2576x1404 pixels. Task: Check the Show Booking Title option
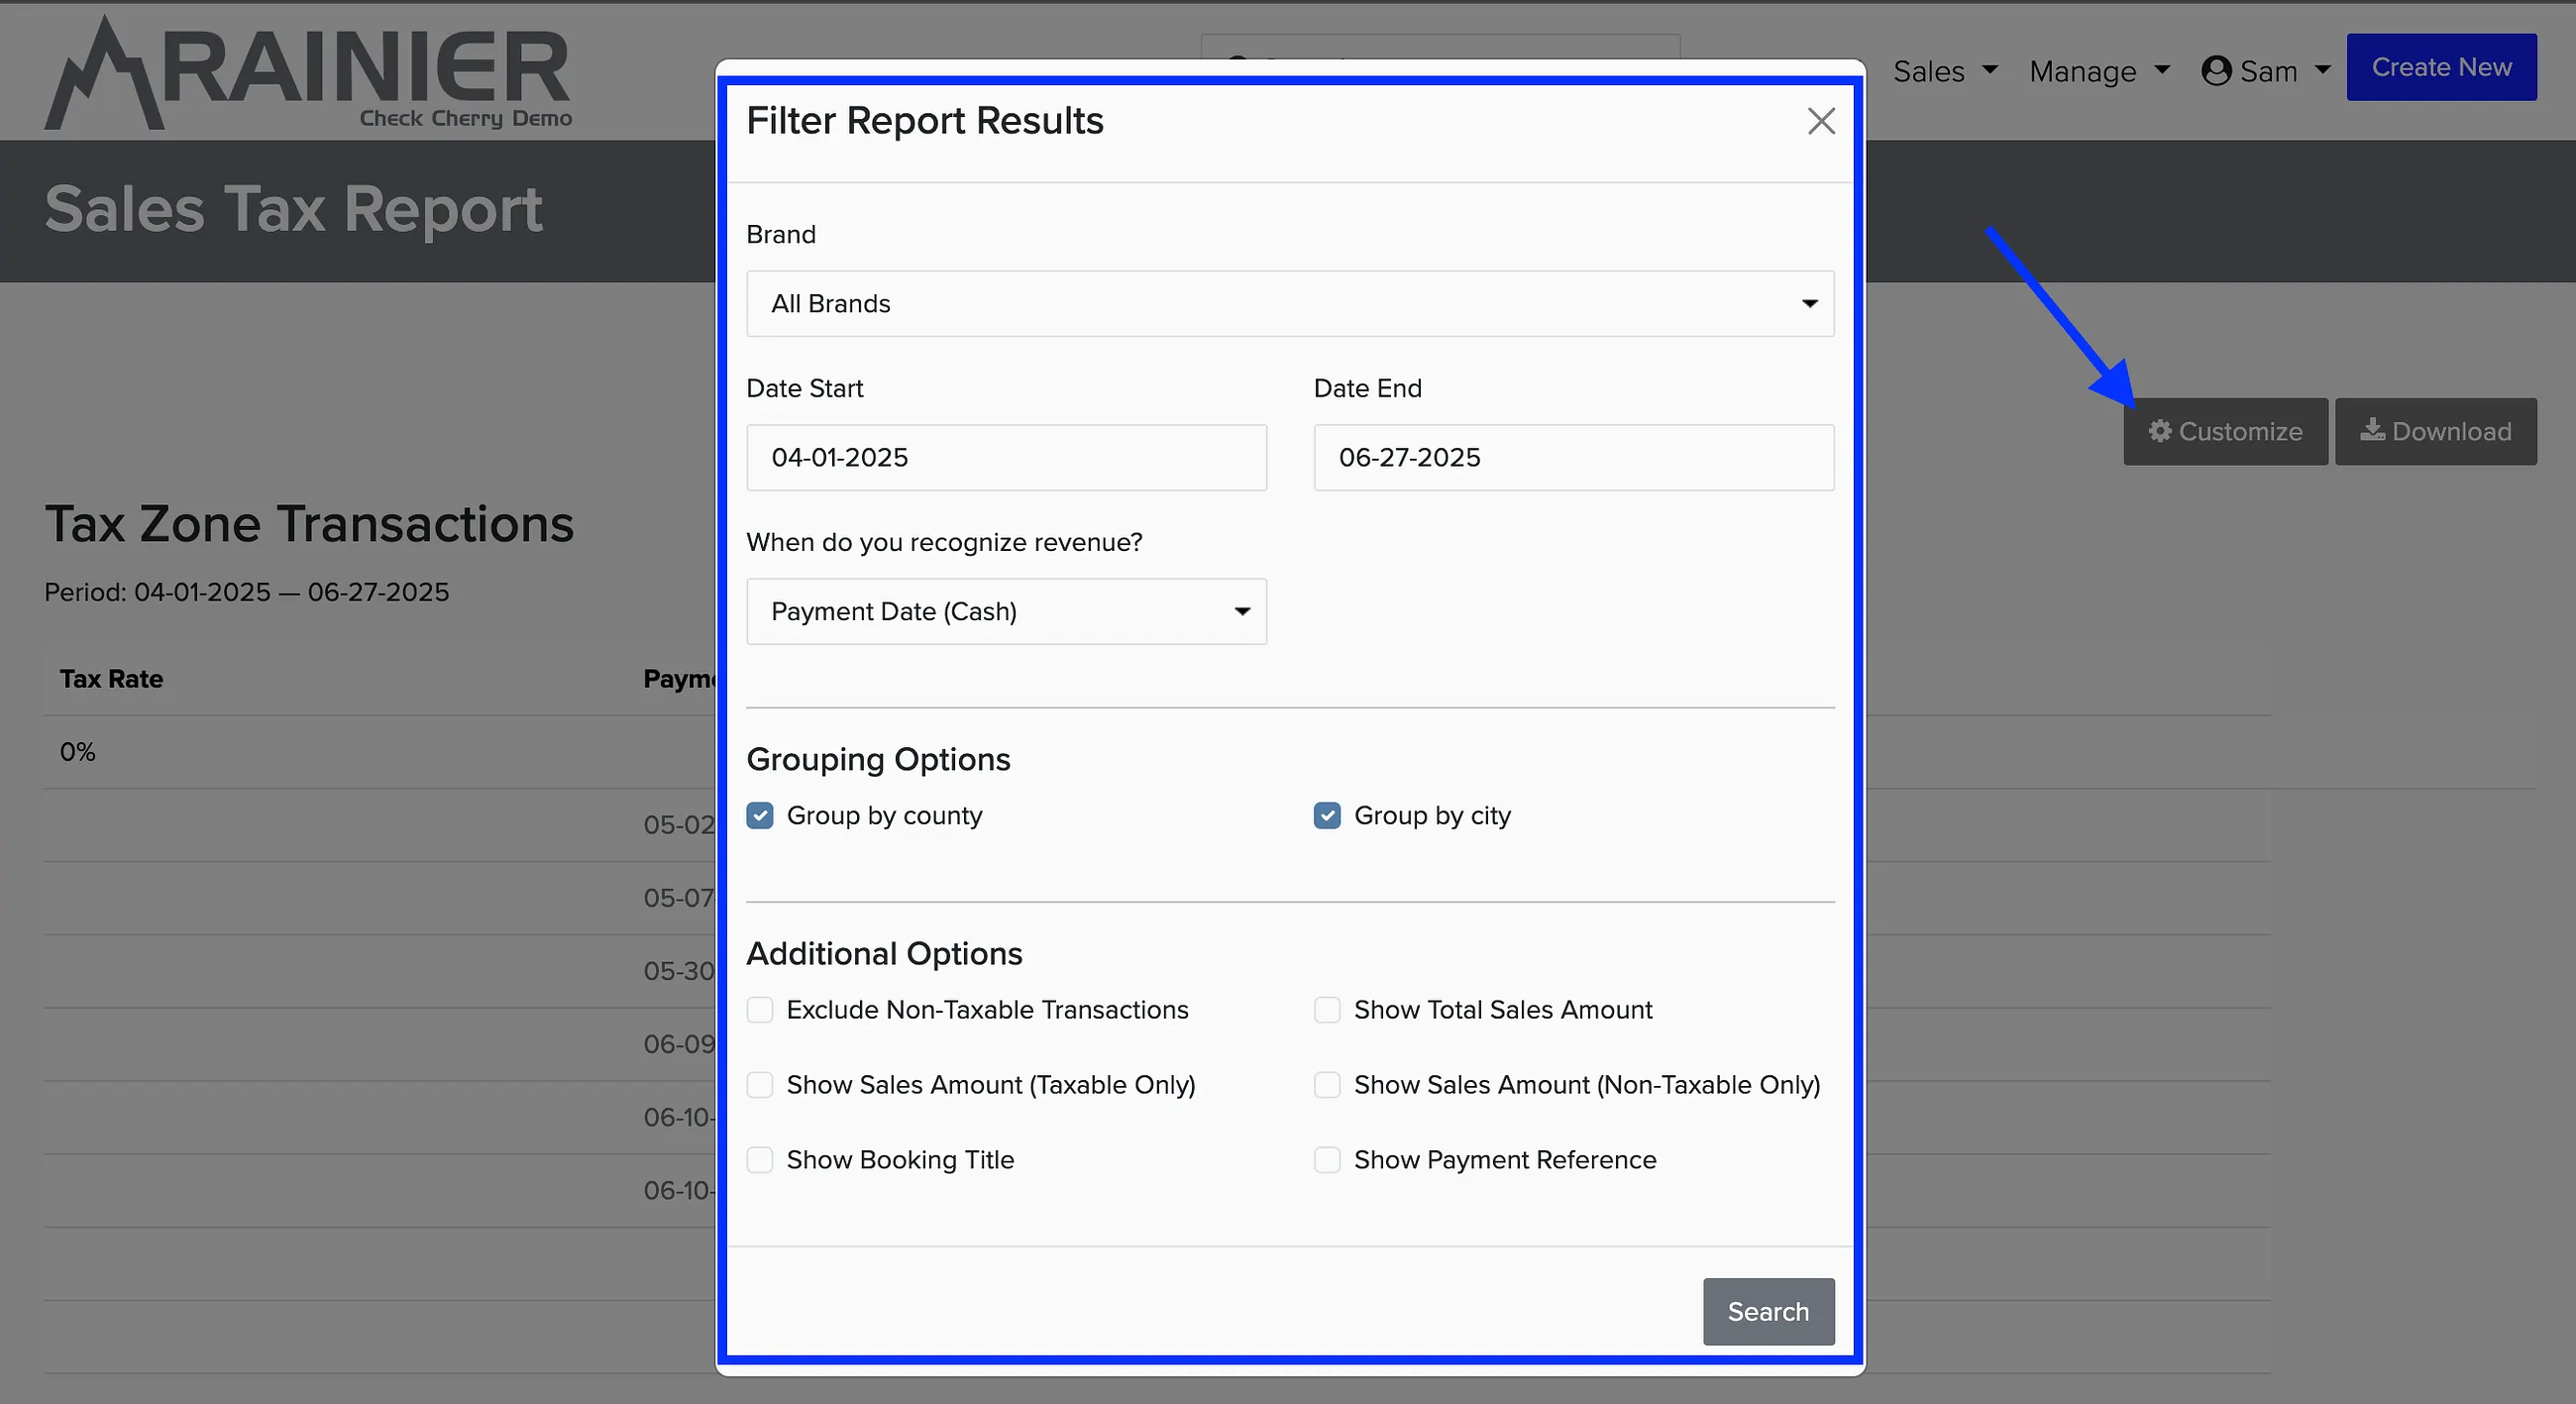tap(760, 1159)
